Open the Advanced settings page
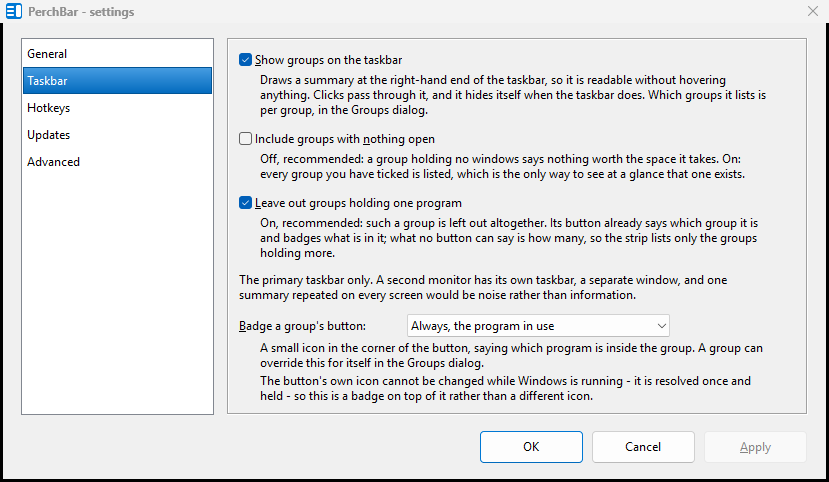 (117, 161)
